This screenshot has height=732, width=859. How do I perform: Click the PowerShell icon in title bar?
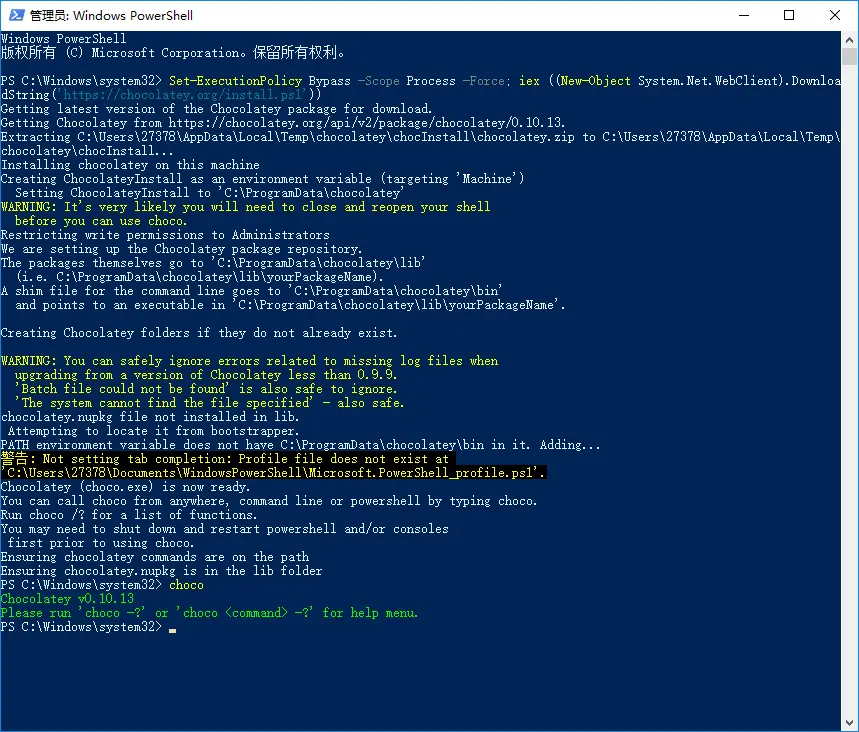pos(16,15)
